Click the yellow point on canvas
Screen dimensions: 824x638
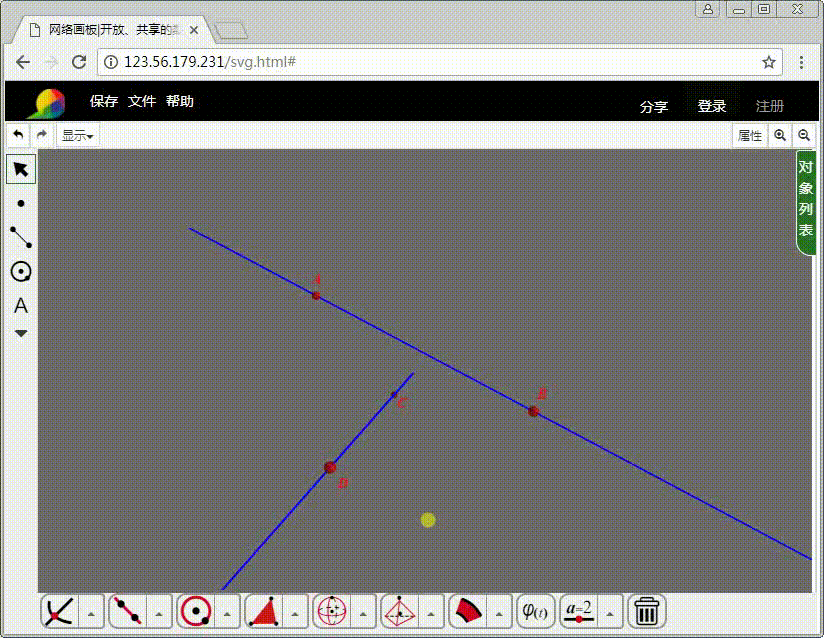pyautogui.click(x=428, y=520)
